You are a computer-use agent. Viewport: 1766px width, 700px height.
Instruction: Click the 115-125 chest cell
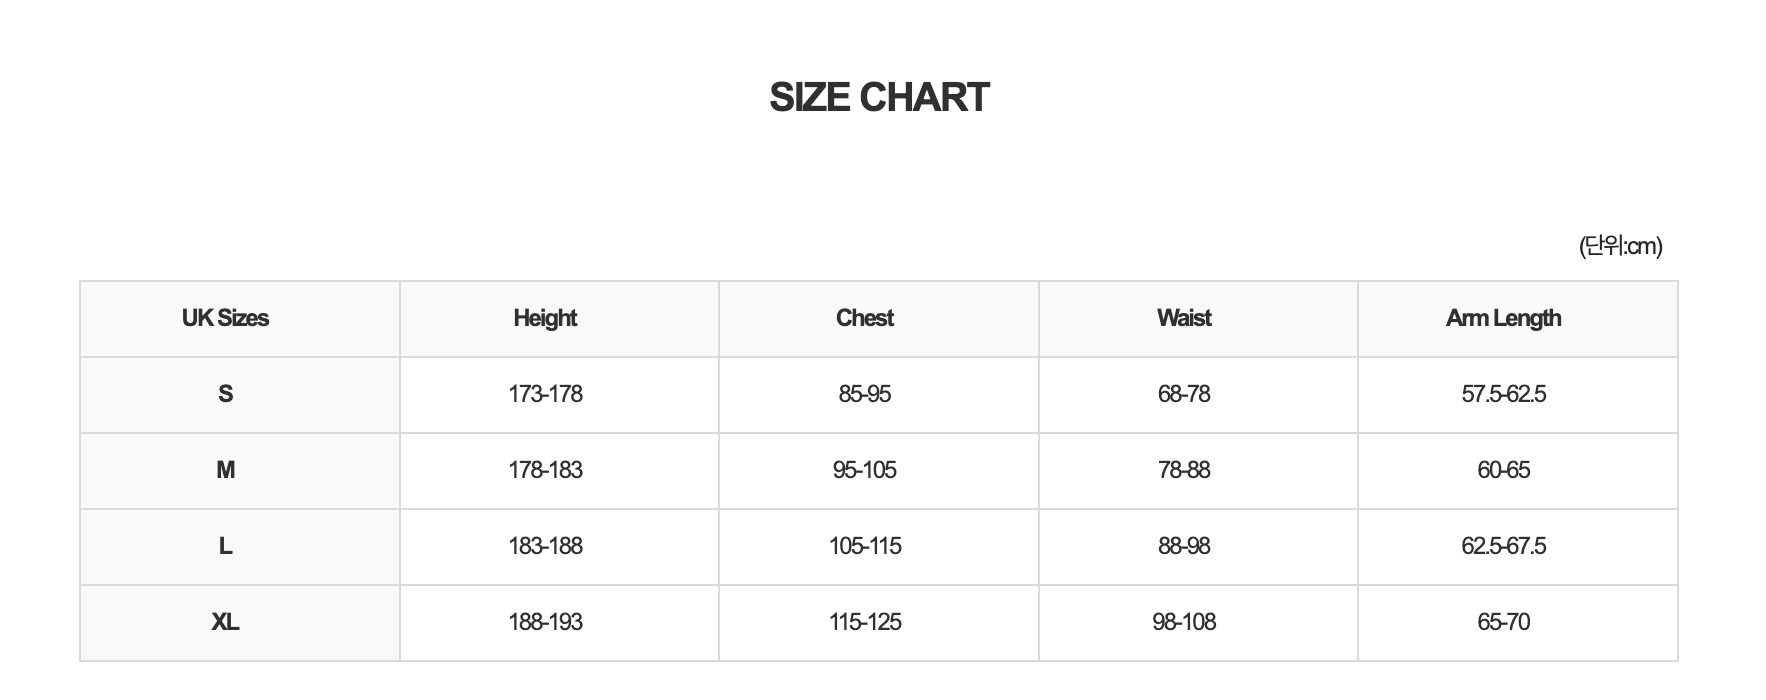[x=865, y=622]
